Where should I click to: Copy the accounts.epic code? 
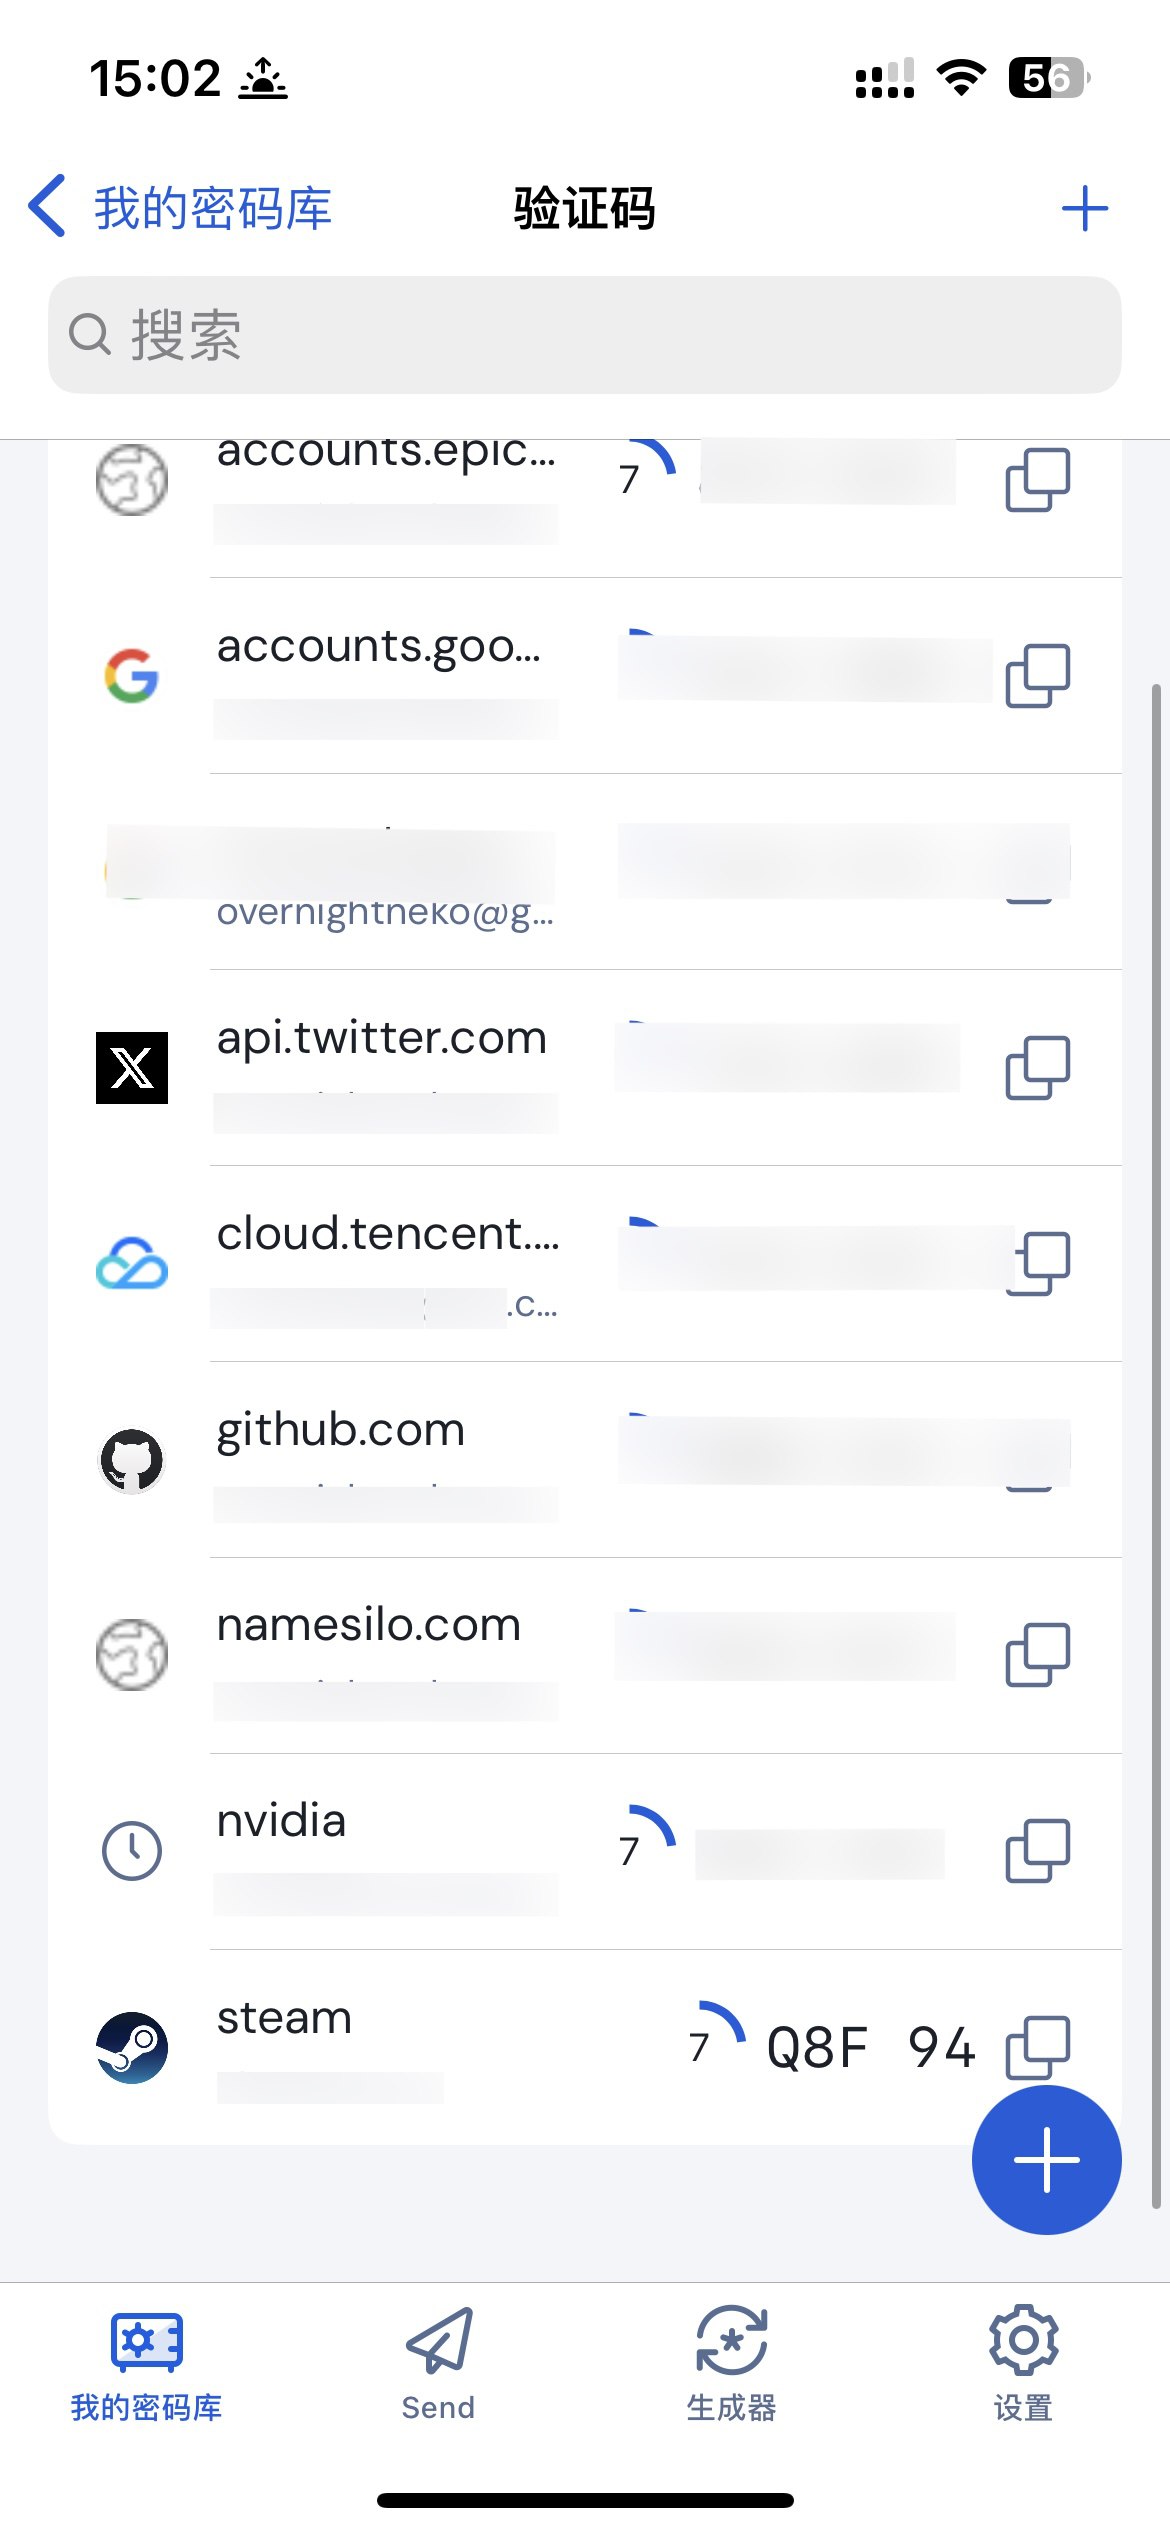[1037, 479]
